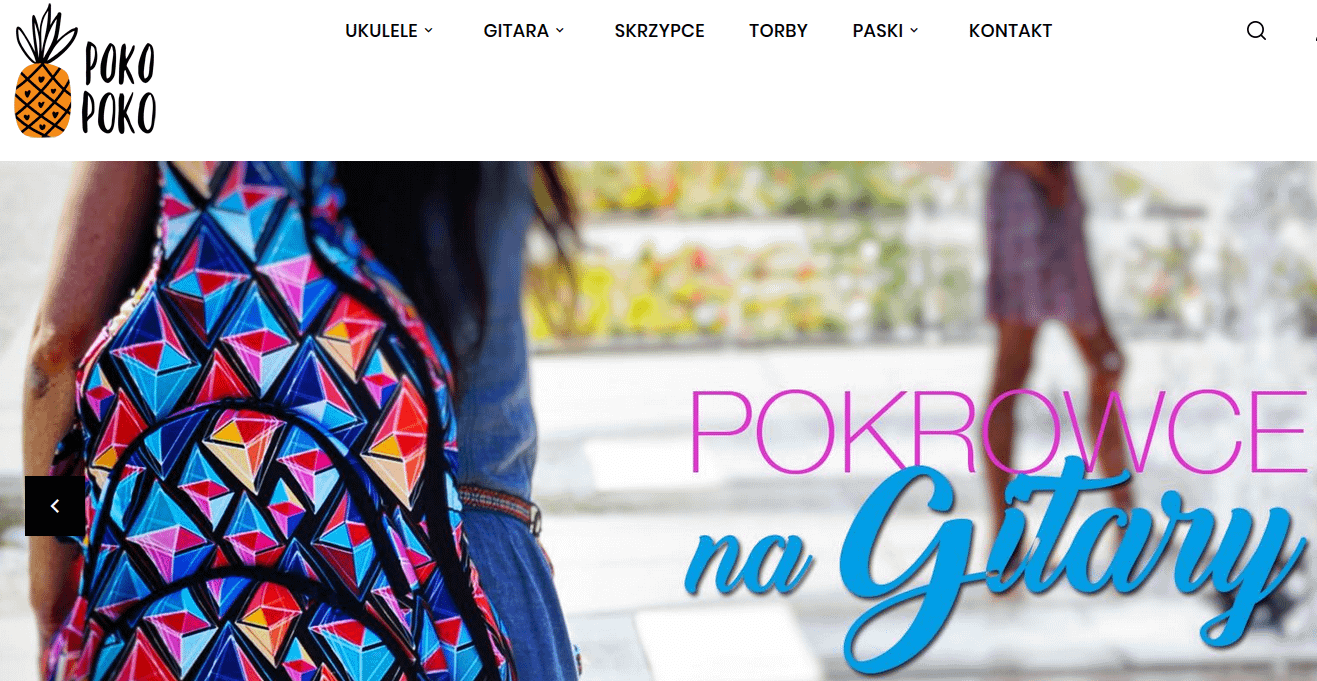Open the Kontakt page
The width and height of the screenshot is (1317, 681).
coord(1010,31)
